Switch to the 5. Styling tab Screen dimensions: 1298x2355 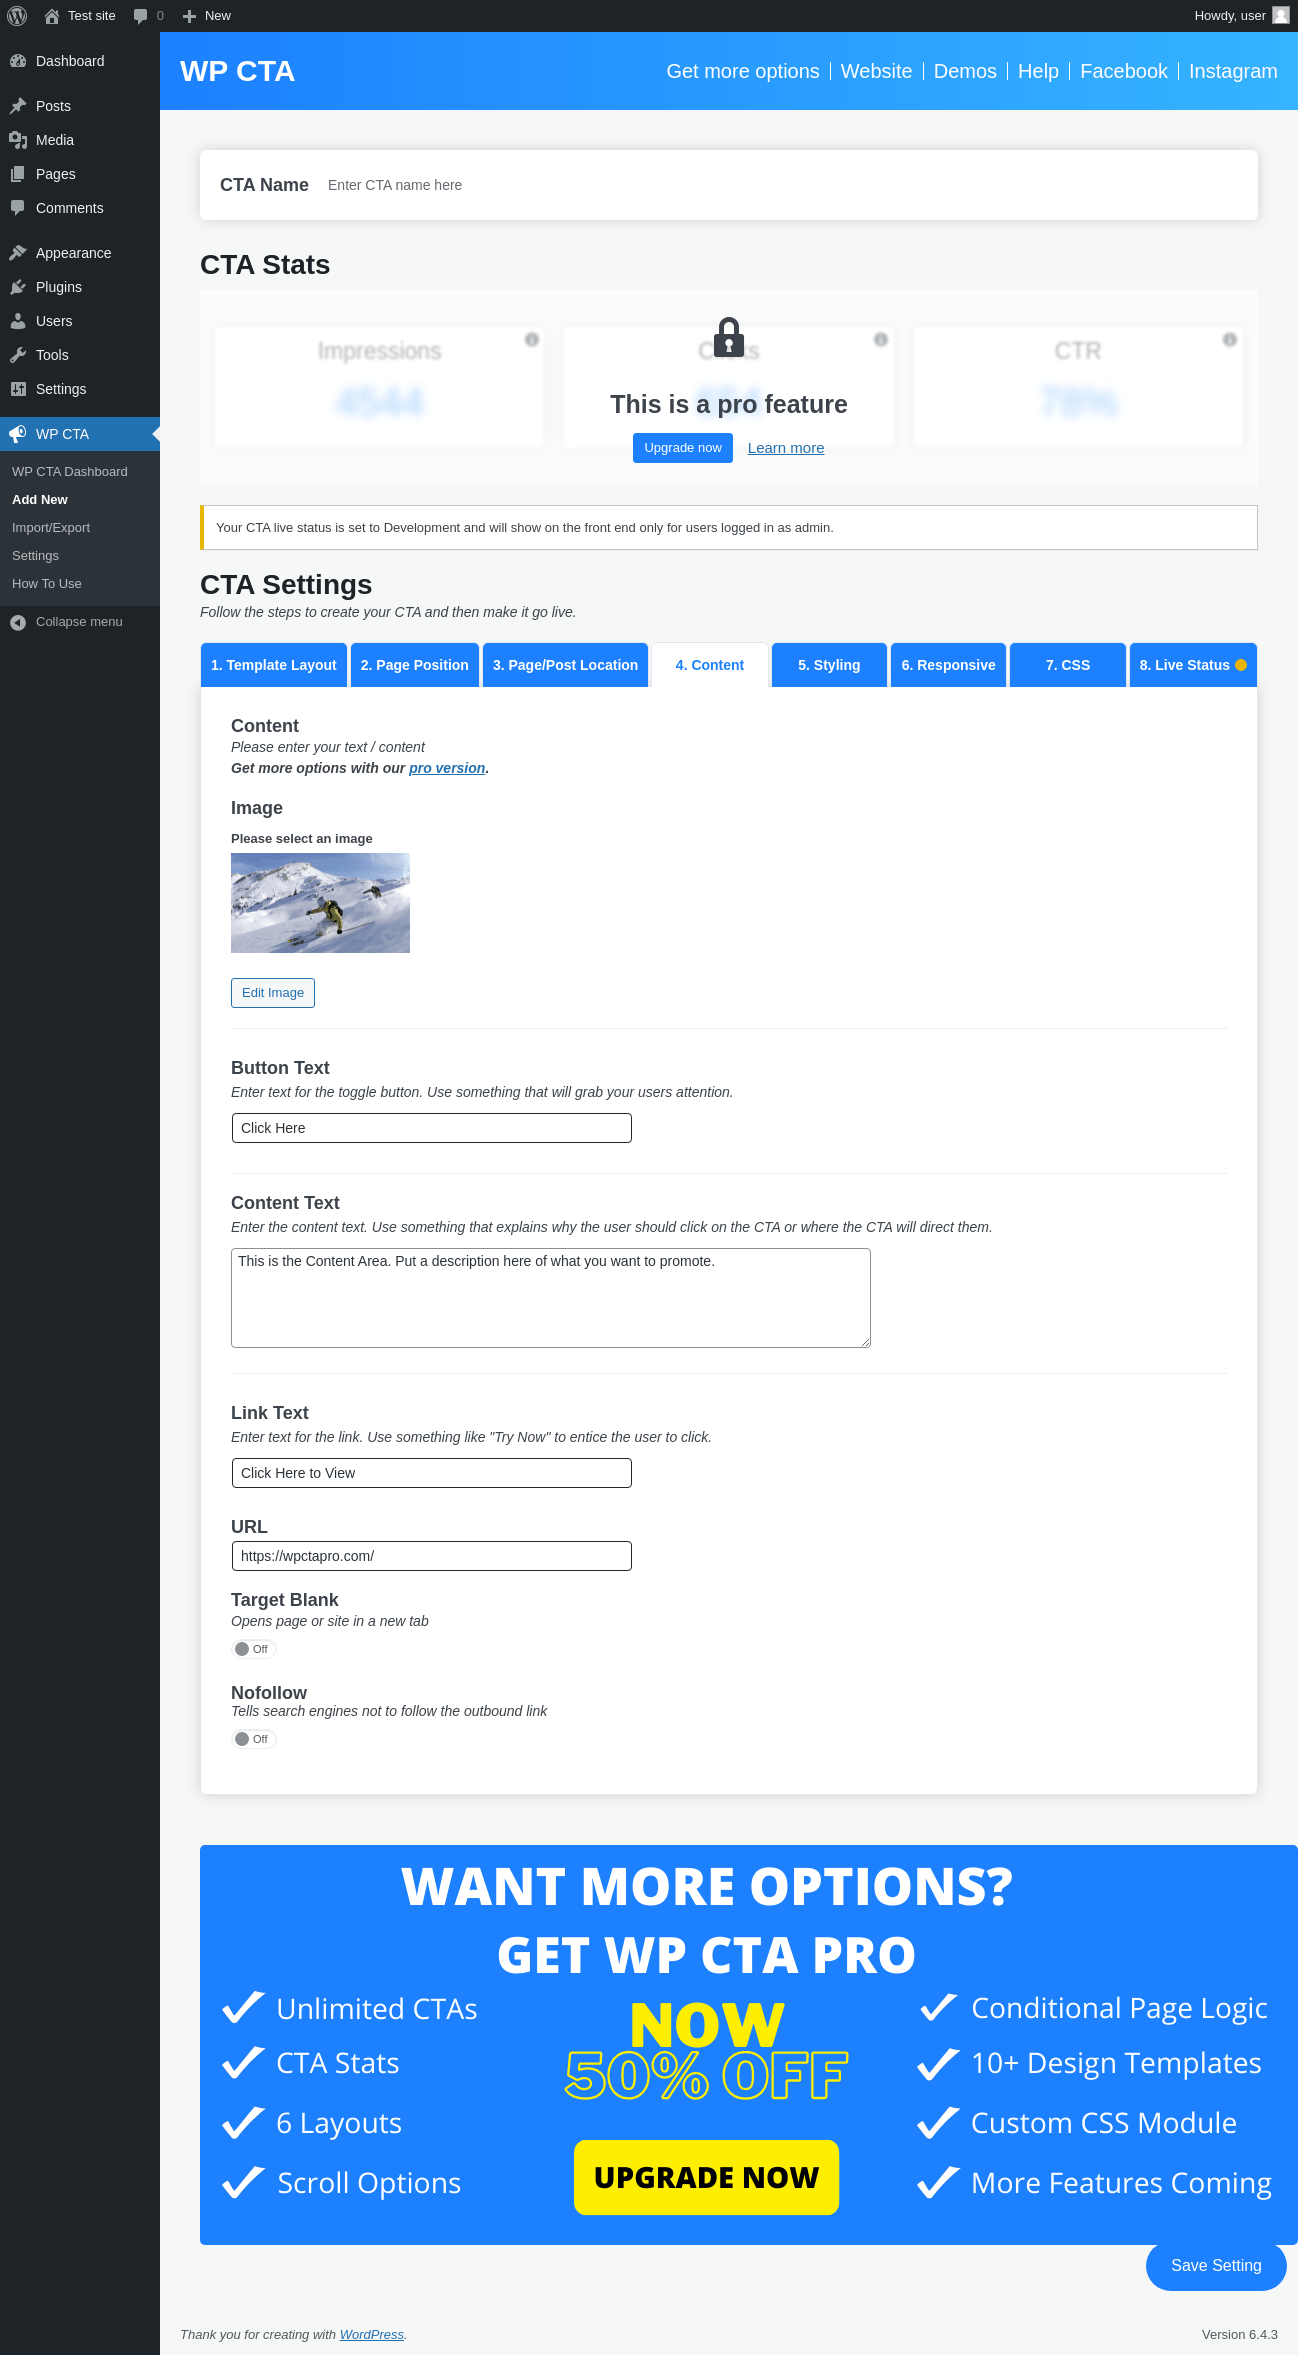point(829,665)
